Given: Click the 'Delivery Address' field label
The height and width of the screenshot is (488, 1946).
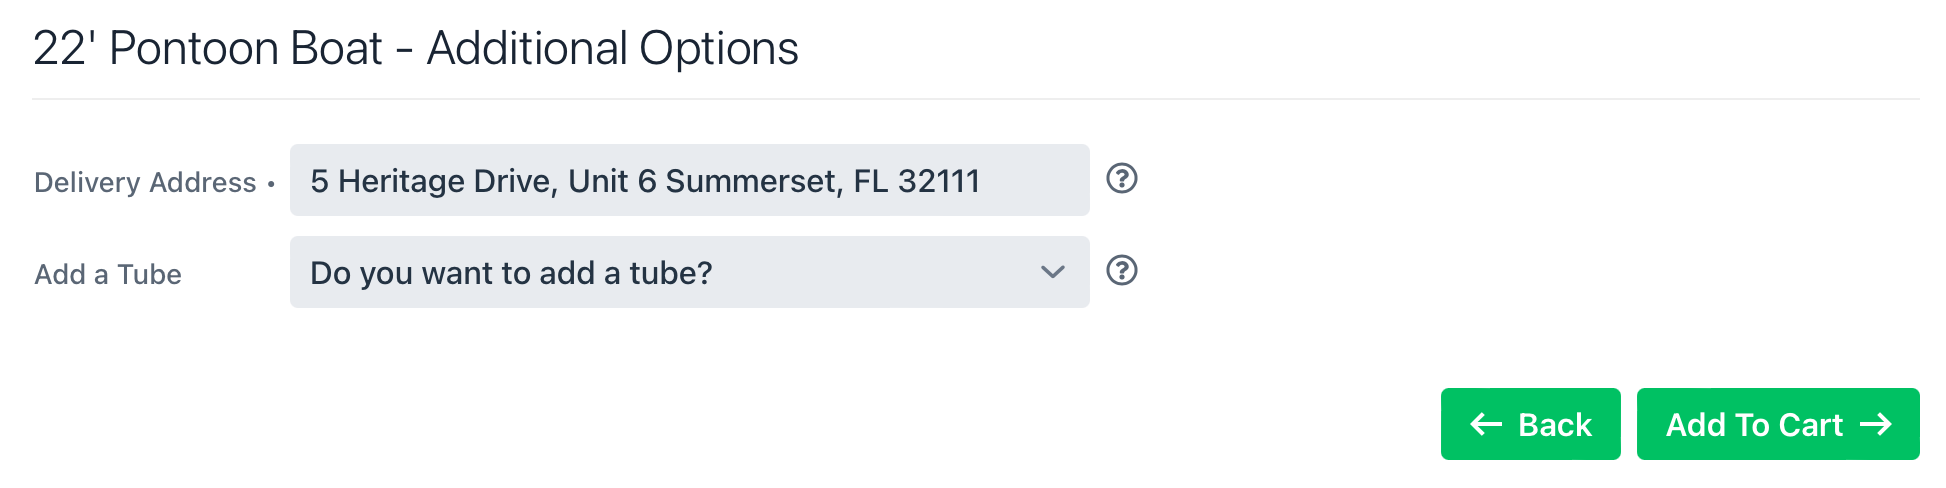Looking at the screenshot, I should point(145,183).
